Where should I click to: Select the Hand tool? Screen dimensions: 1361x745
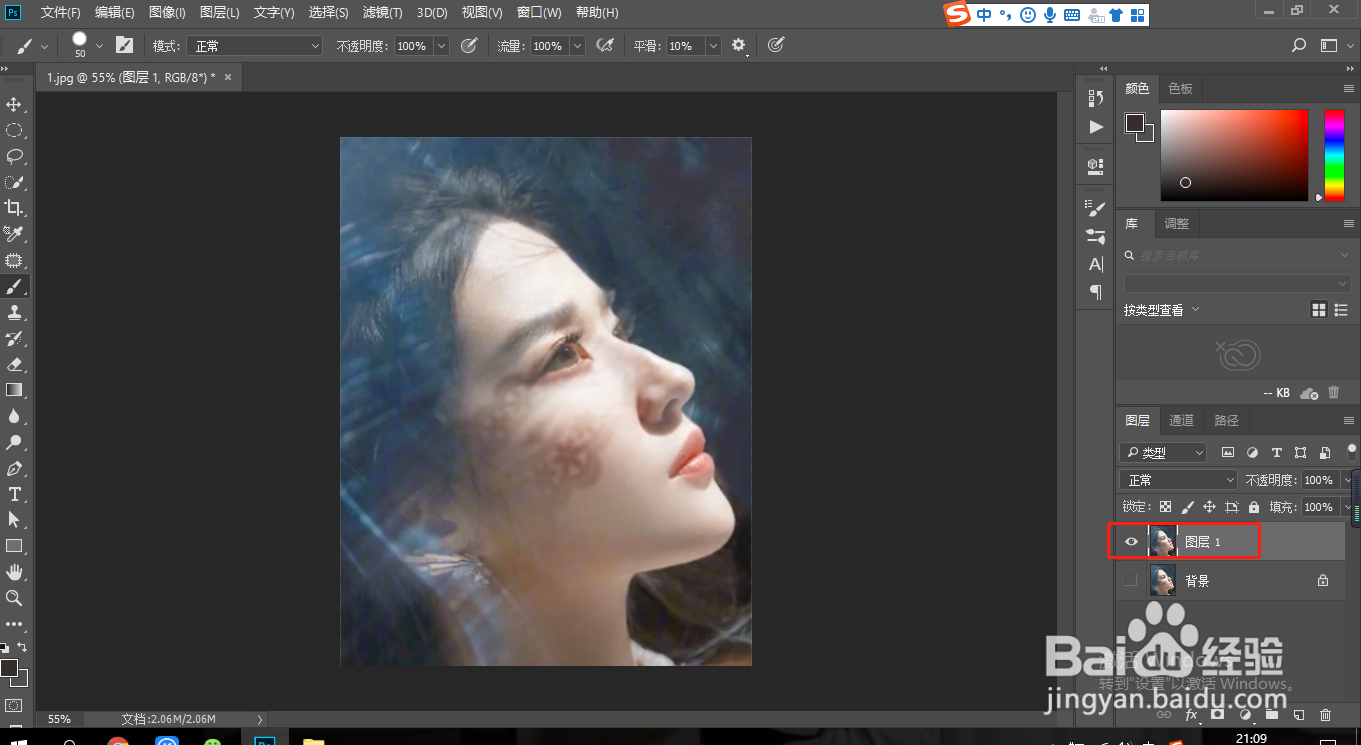click(x=15, y=572)
